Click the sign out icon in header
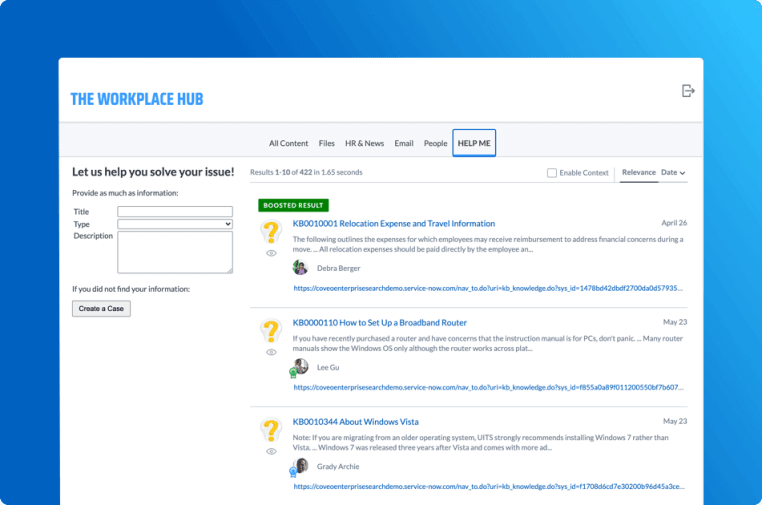The image size is (762, 505). pos(687,91)
